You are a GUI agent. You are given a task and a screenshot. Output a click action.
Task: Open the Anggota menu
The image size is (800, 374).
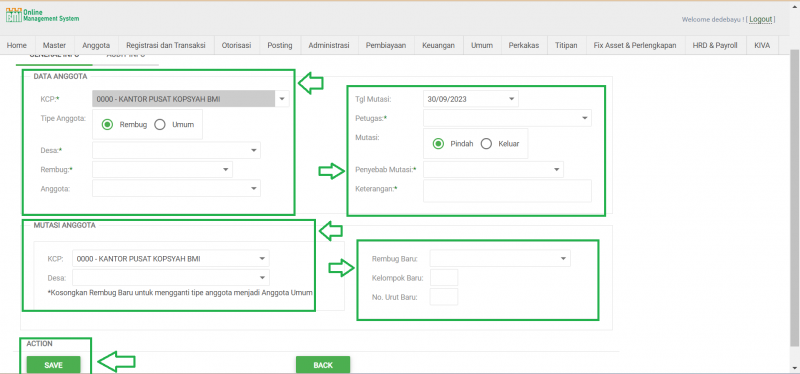96,45
